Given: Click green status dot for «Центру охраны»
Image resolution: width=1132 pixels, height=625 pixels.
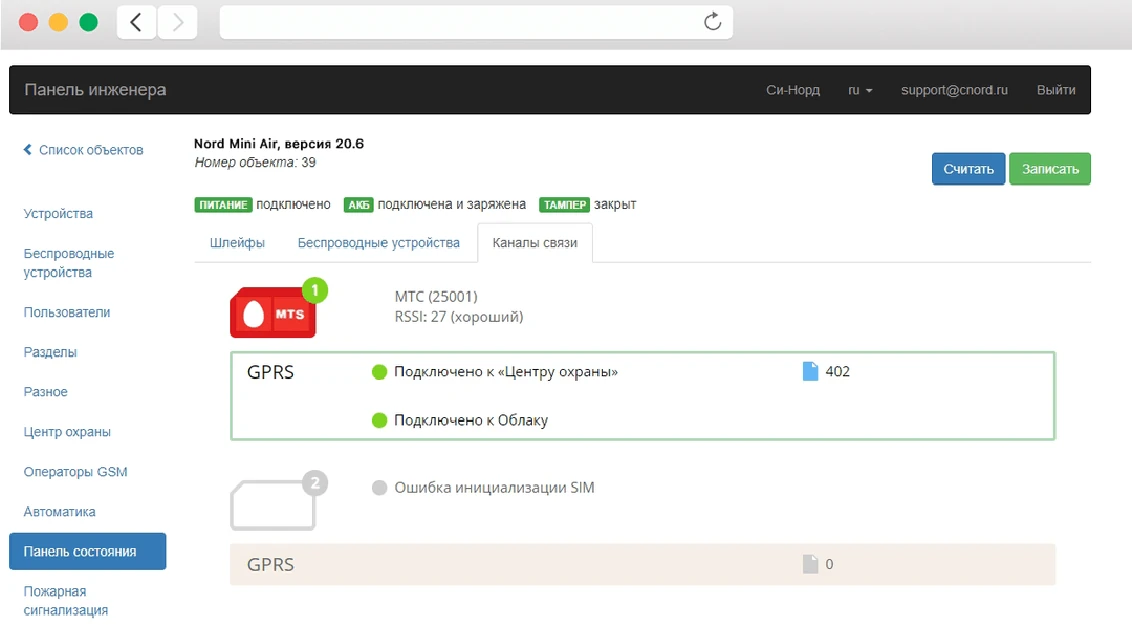Looking at the screenshot, I should tap(379, 372).
